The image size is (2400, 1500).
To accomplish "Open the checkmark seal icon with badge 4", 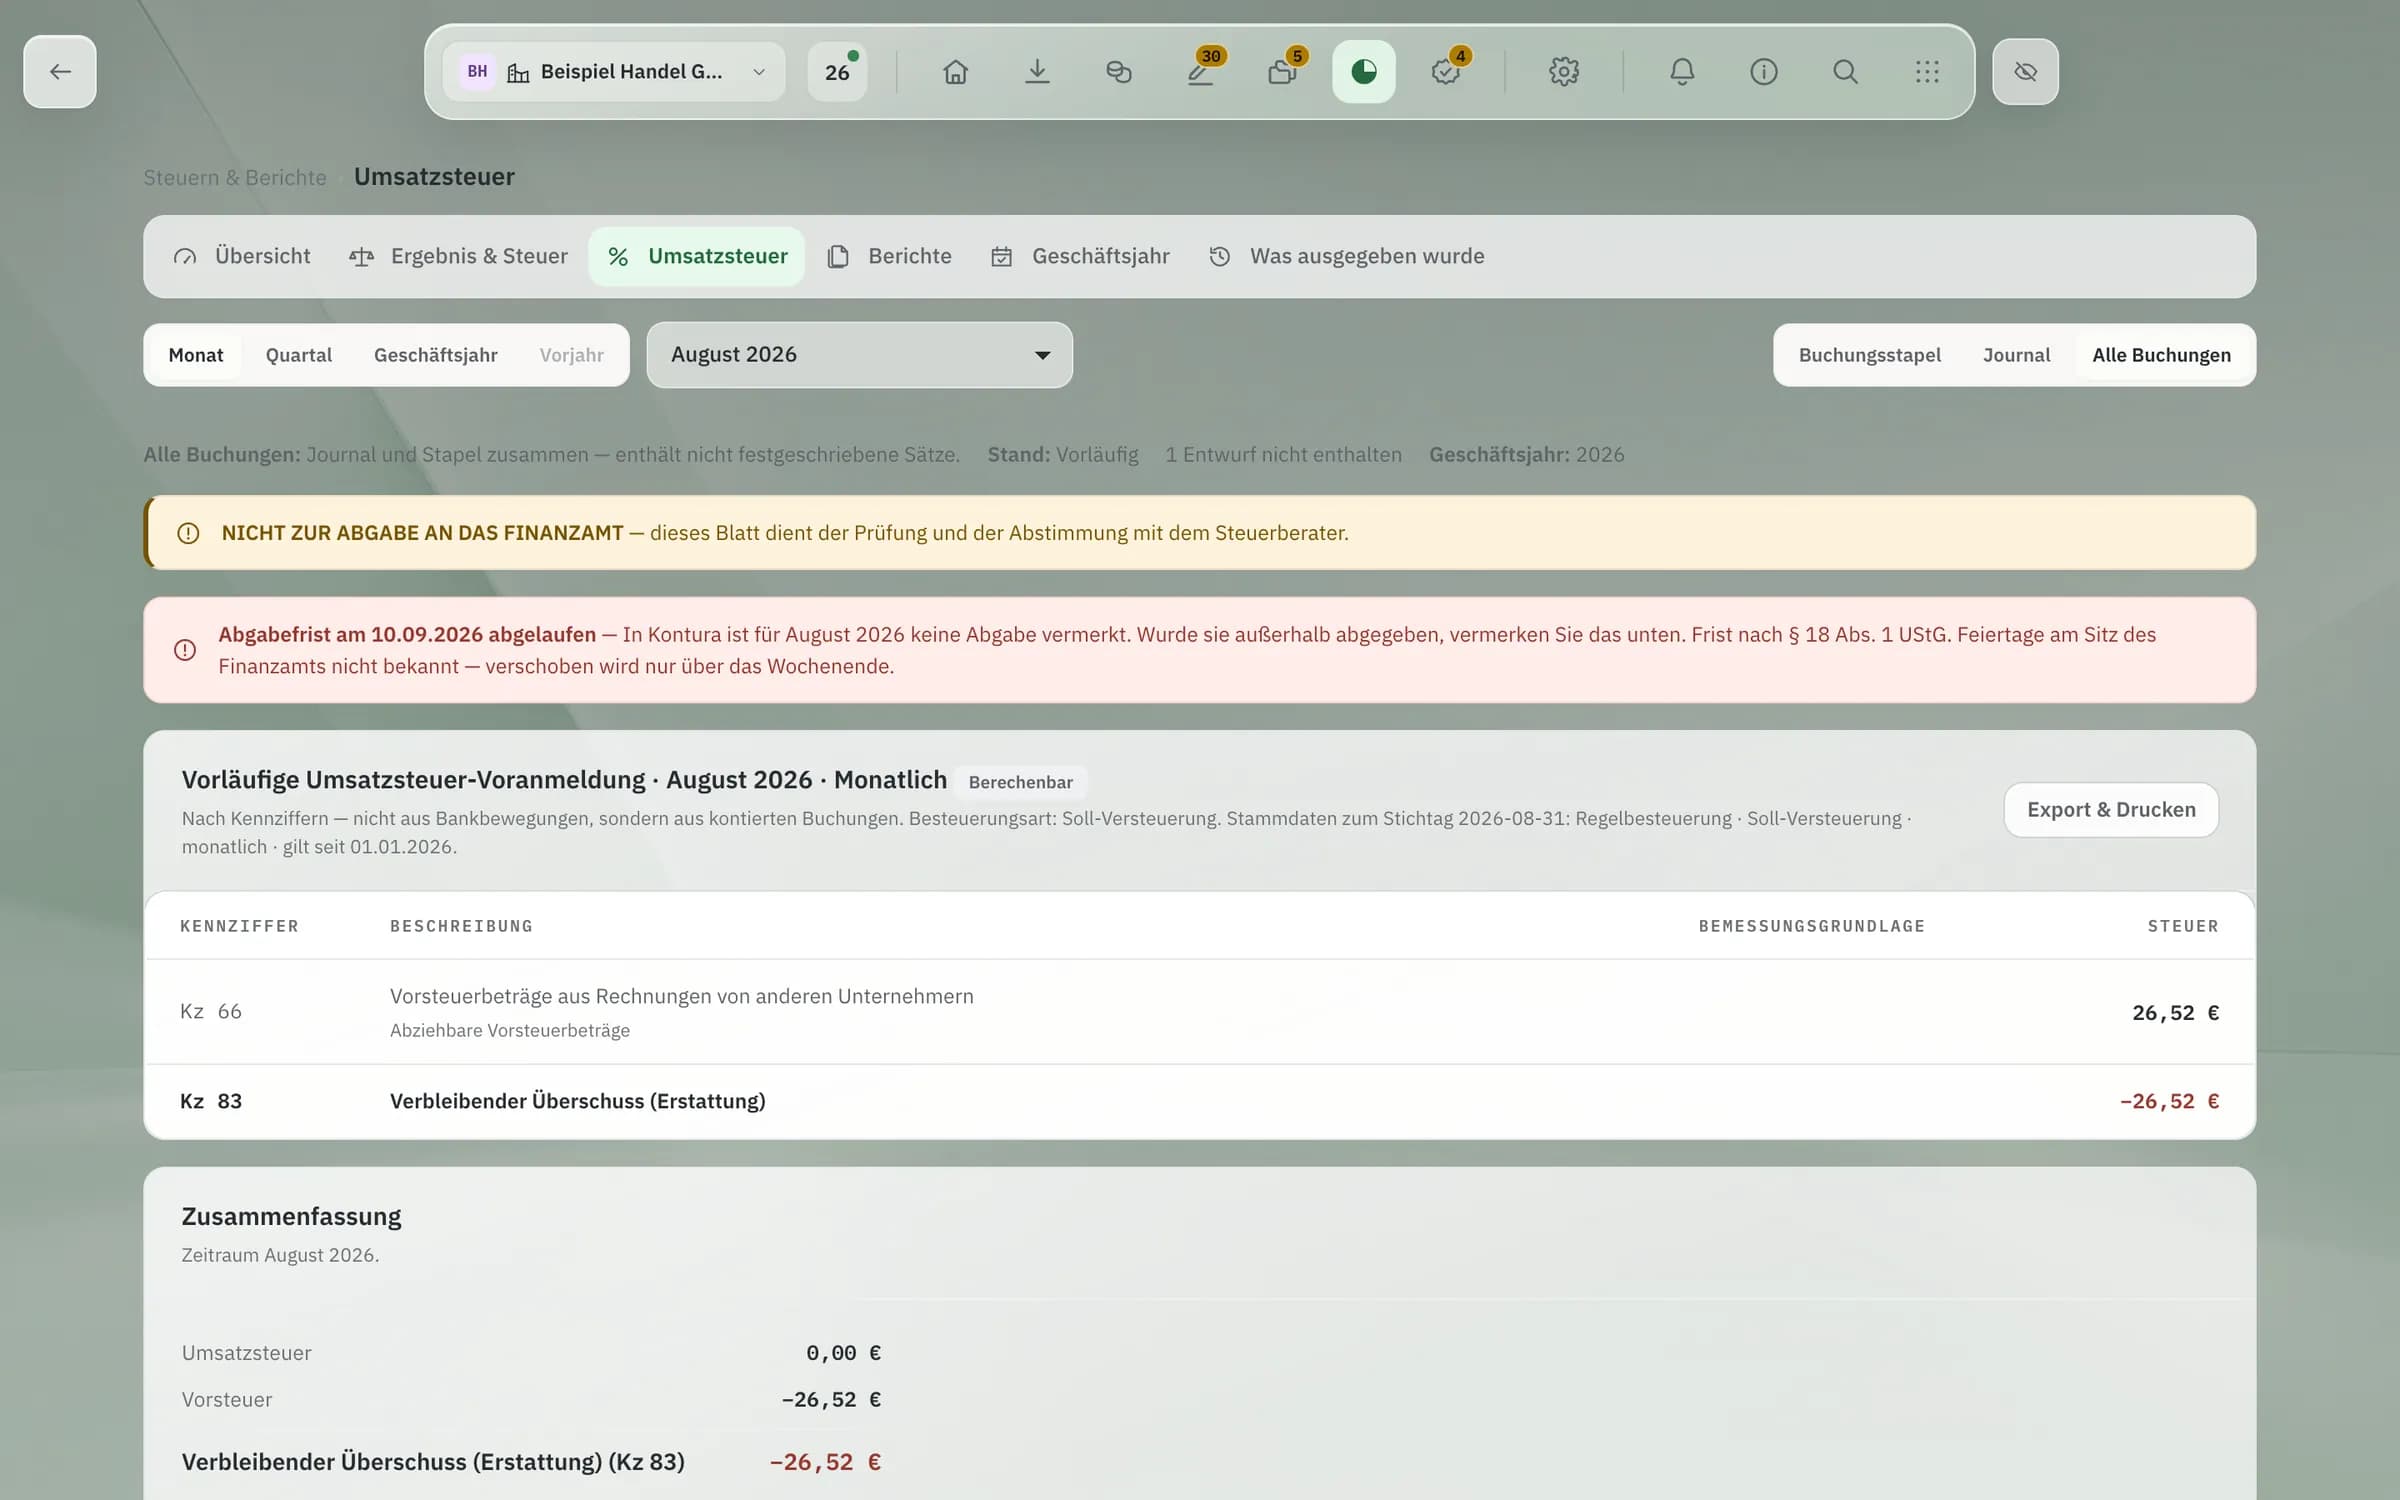I will click(1446, 72).
